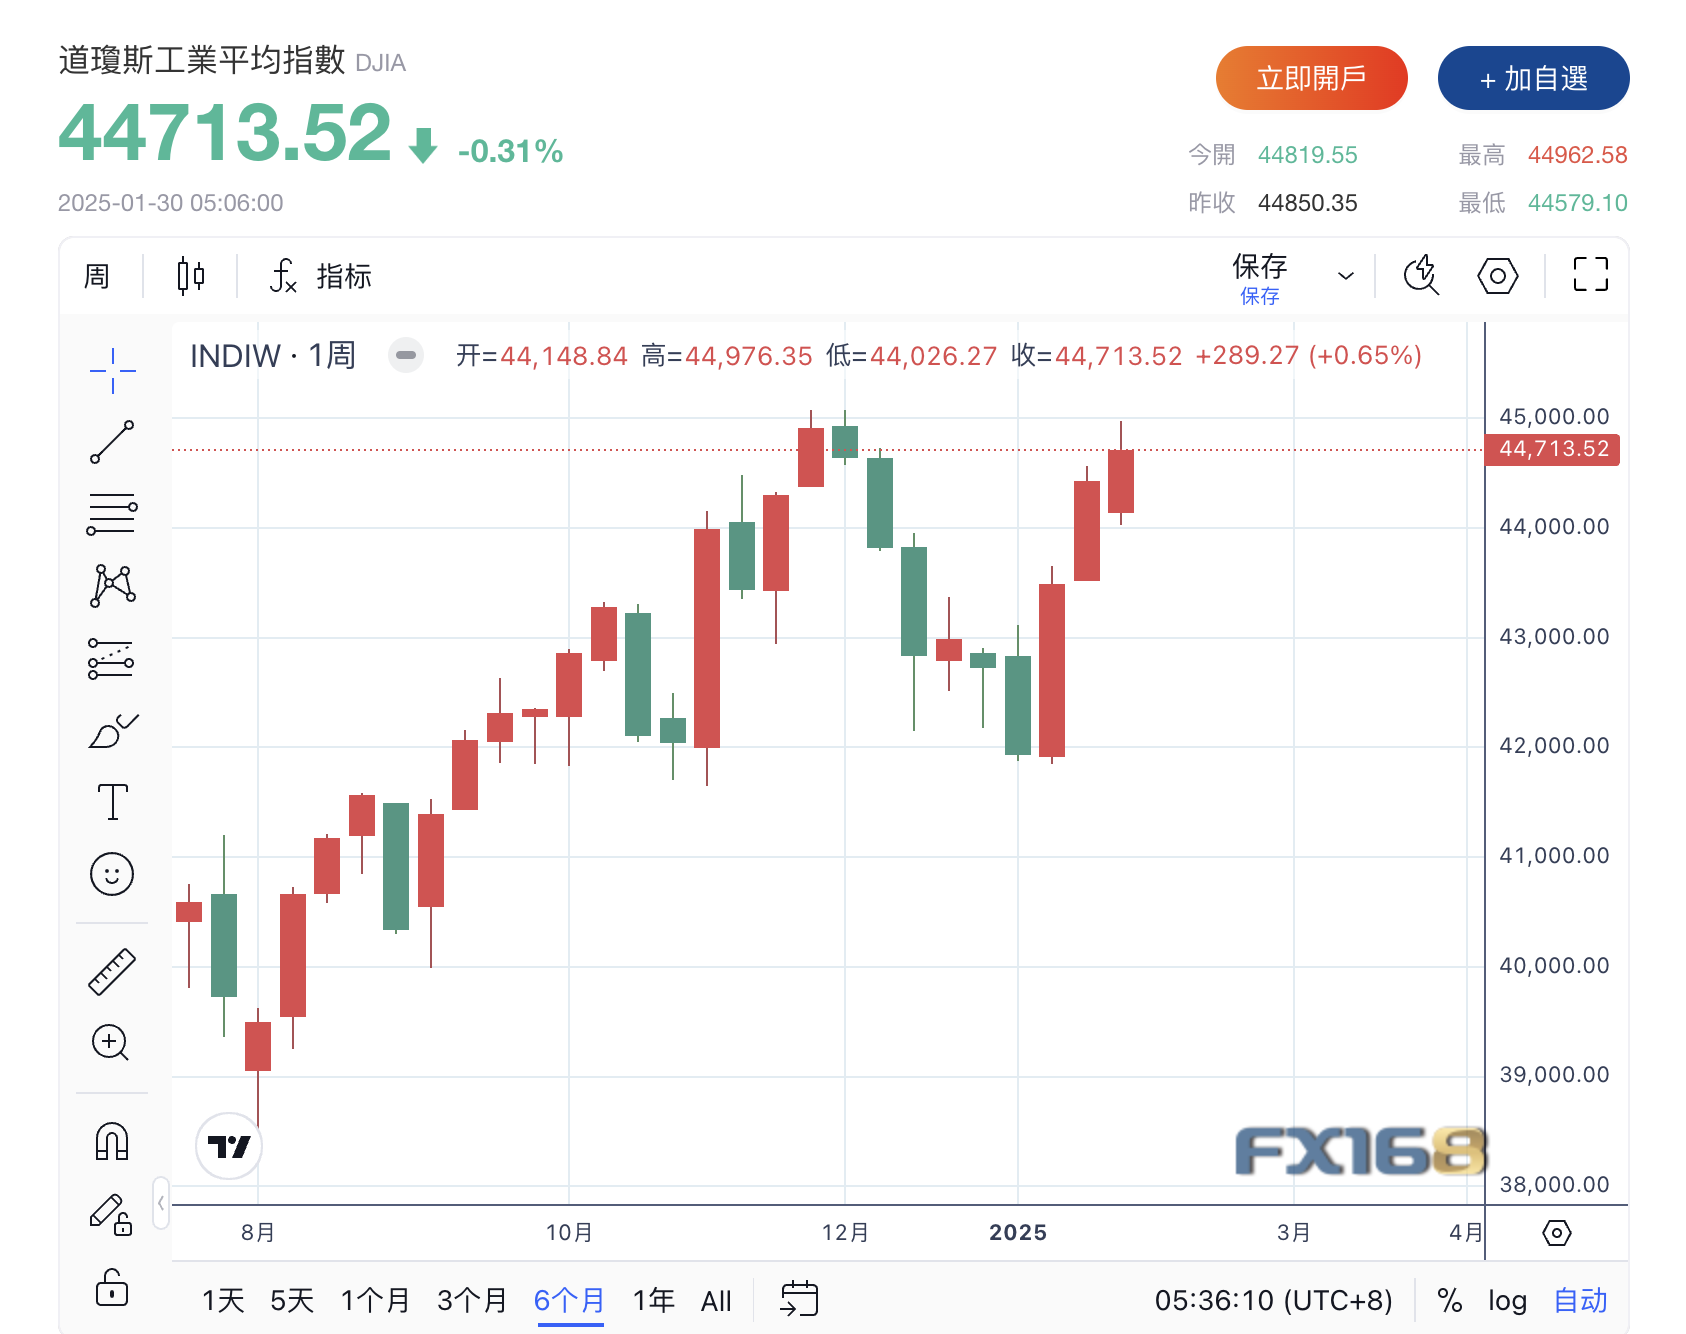Select the trend line drawing tool
The image size is (1686, 1334).
click(x=112, y=442)
